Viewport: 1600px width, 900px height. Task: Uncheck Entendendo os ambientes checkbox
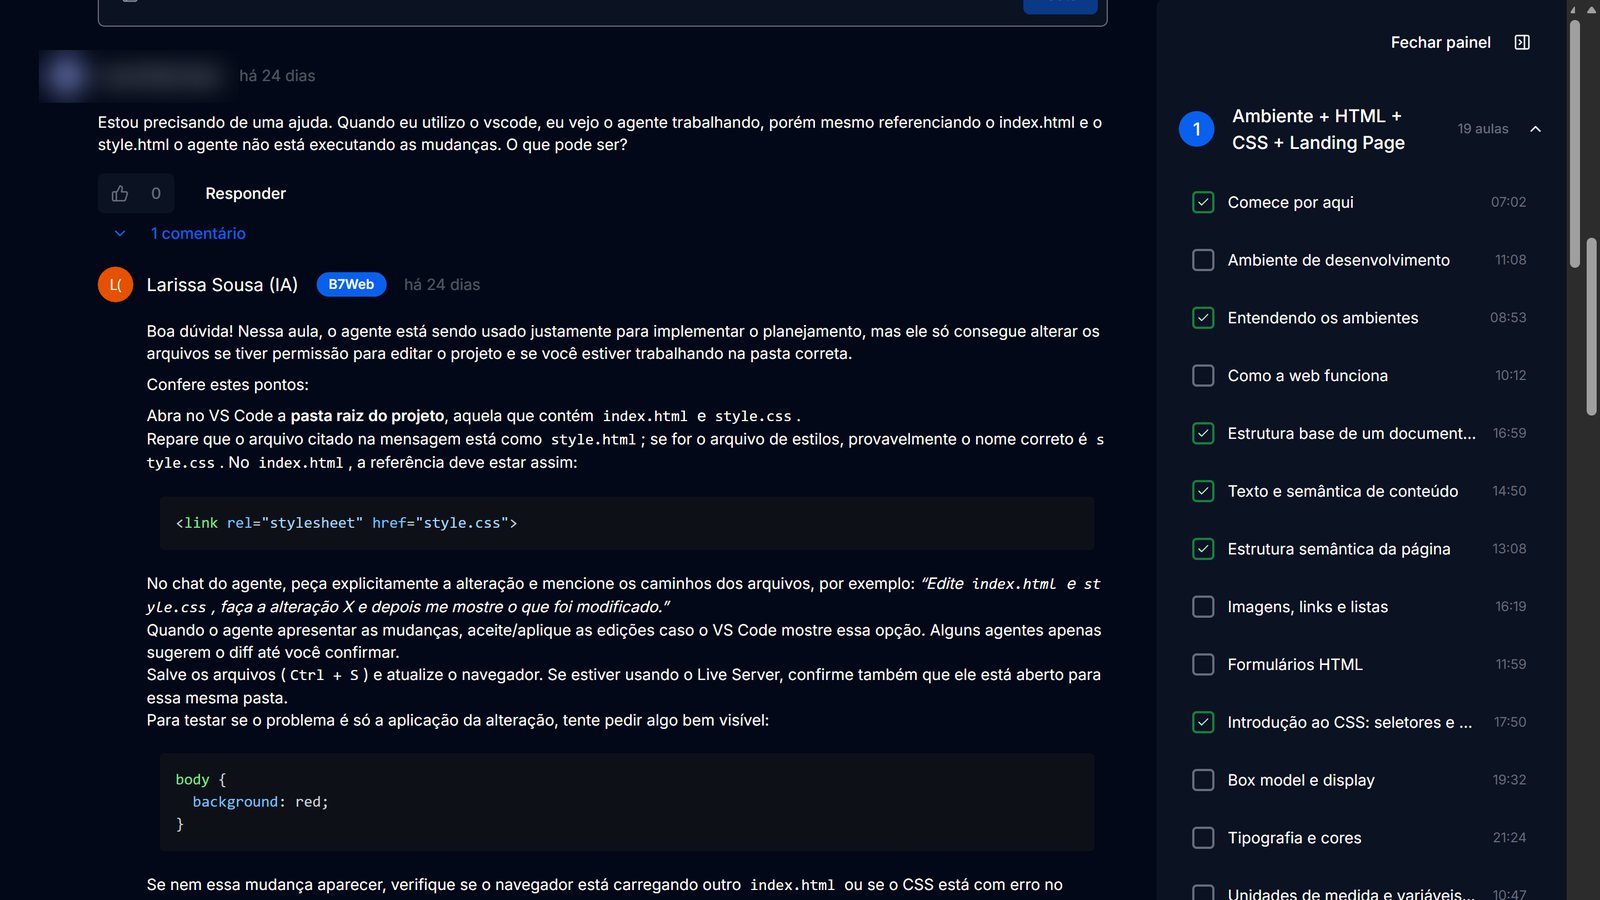[x=1203, y=318]
